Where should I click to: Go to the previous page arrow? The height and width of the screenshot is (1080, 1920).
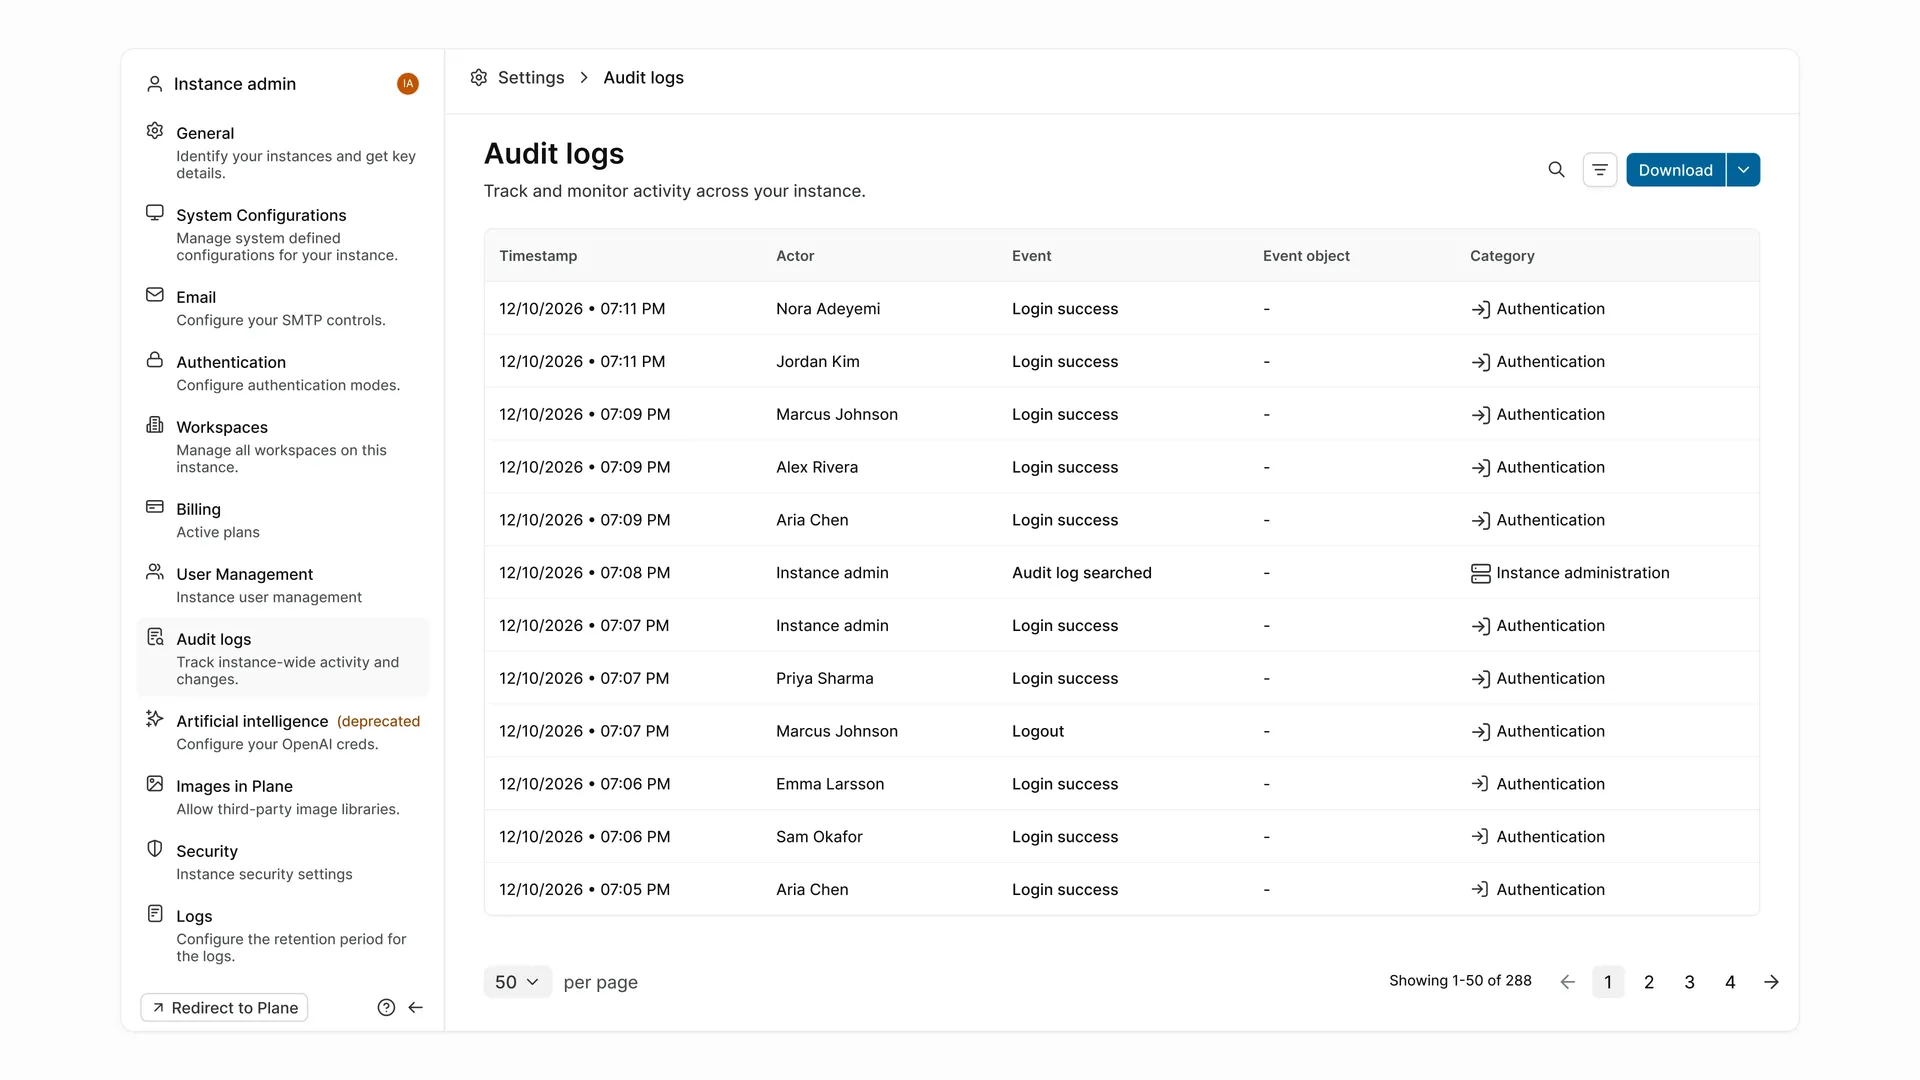1568,982
